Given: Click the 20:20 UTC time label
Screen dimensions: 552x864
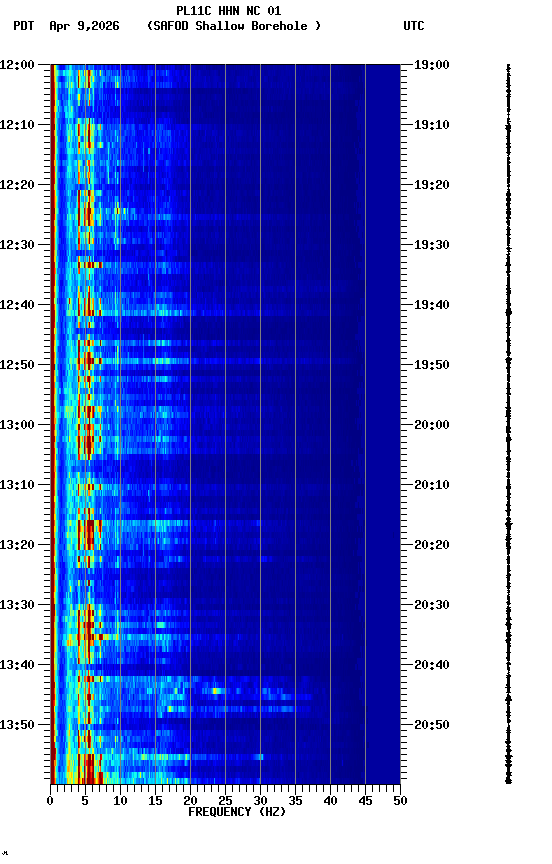Looking at the screenshot, I should pos(432,546).
